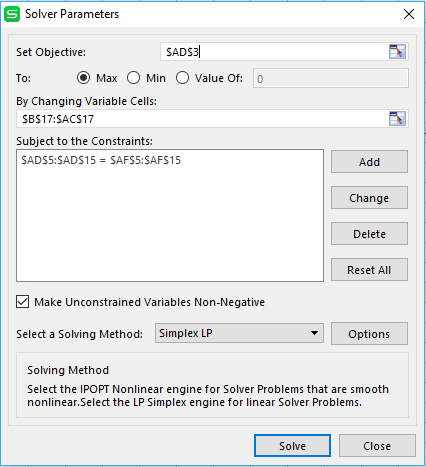This screenshot has width=426, height=467.
Task: Click the Change constraint button
Action: click(x=369, y=198)
